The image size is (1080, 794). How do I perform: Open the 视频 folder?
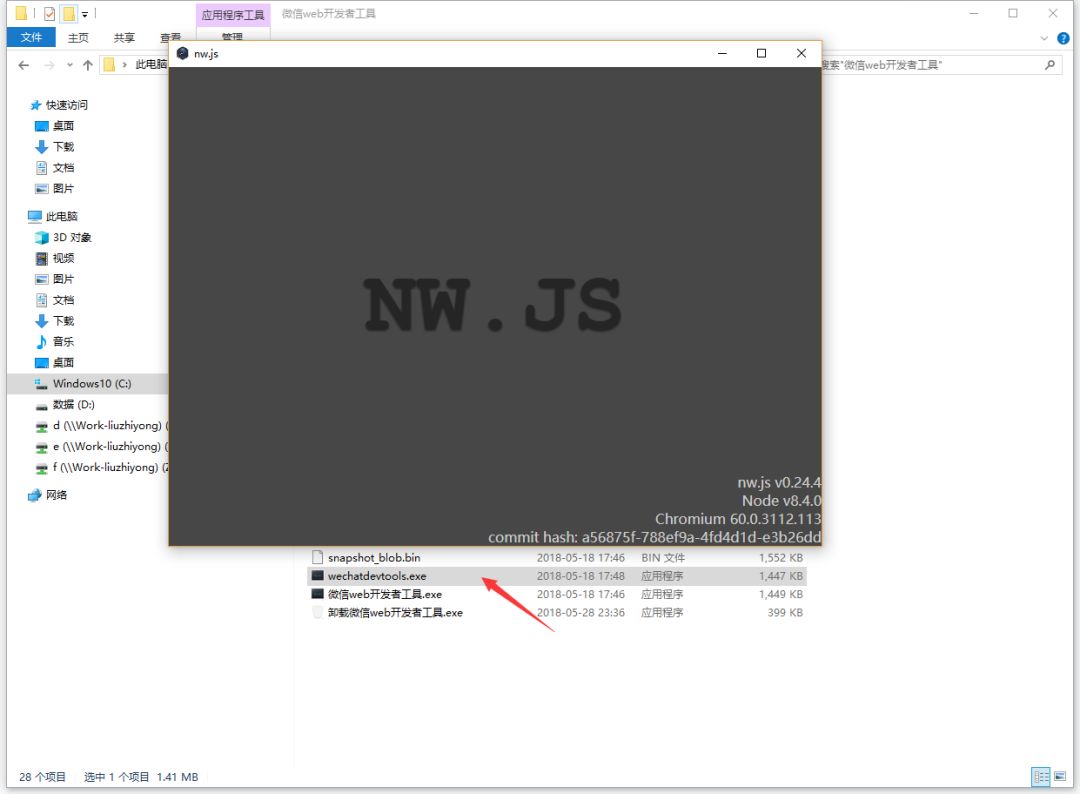54,258
